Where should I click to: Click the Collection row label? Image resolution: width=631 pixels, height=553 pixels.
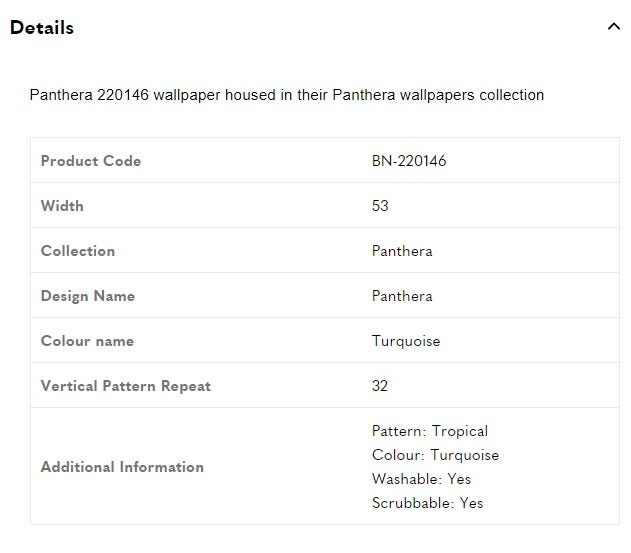coord(78,251)
